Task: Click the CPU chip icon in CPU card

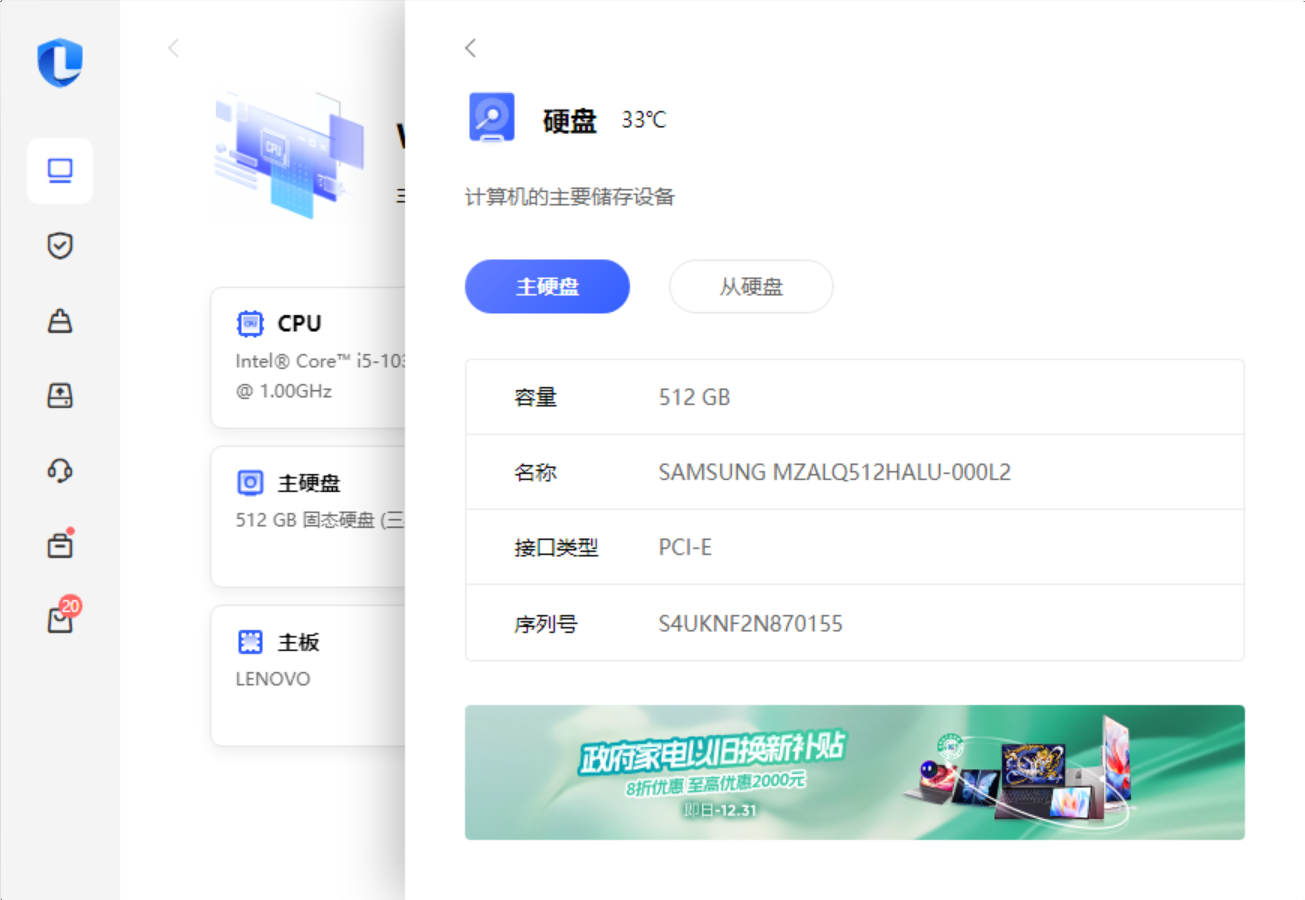Action: [249, 323]
